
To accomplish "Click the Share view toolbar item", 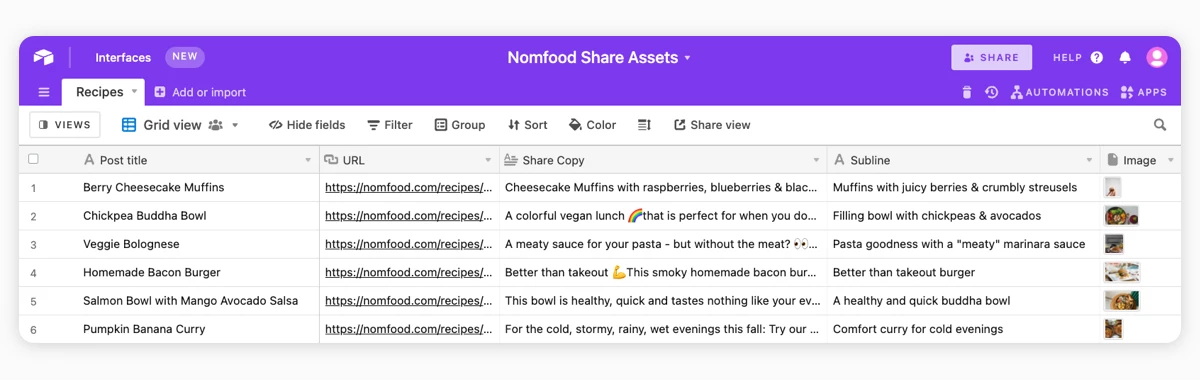I will pos(712,125).
